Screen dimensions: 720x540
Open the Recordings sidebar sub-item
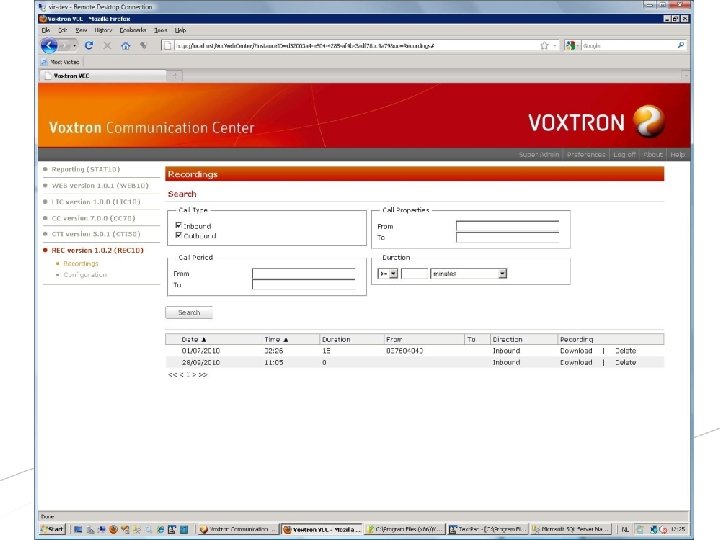tap(81, 264)
